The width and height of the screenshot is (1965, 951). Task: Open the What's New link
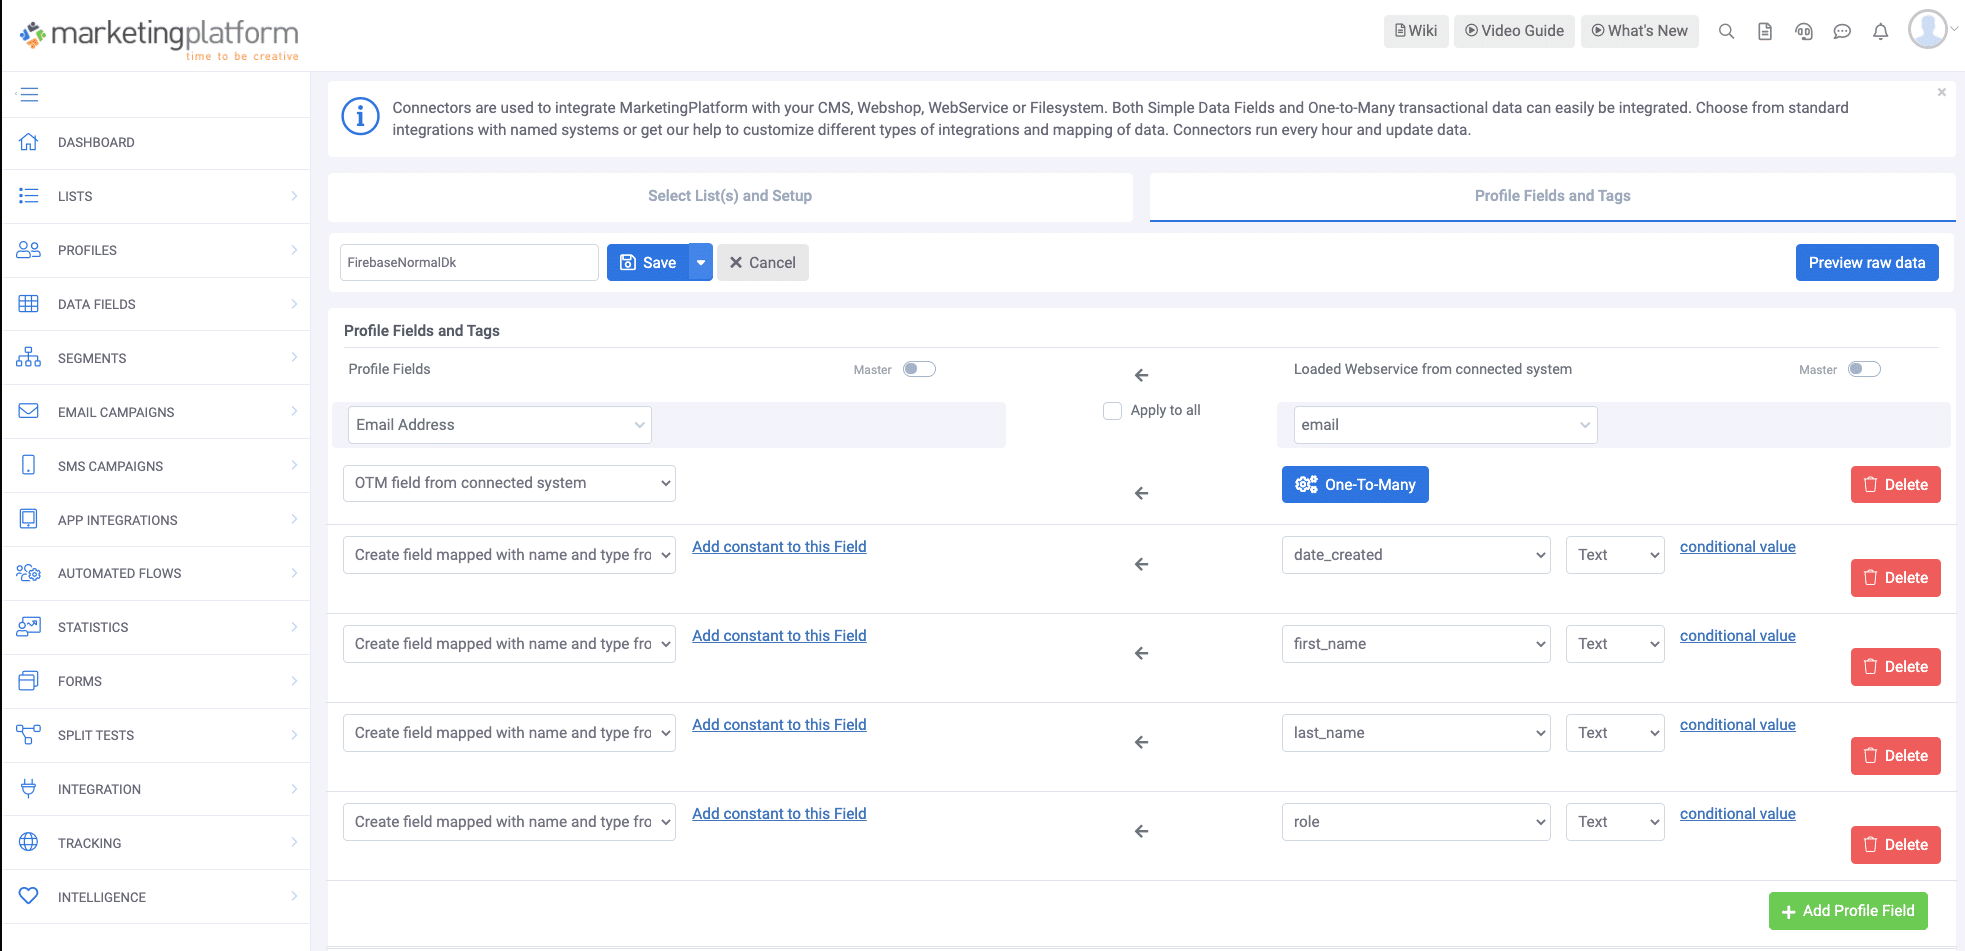coord(1640,31)
